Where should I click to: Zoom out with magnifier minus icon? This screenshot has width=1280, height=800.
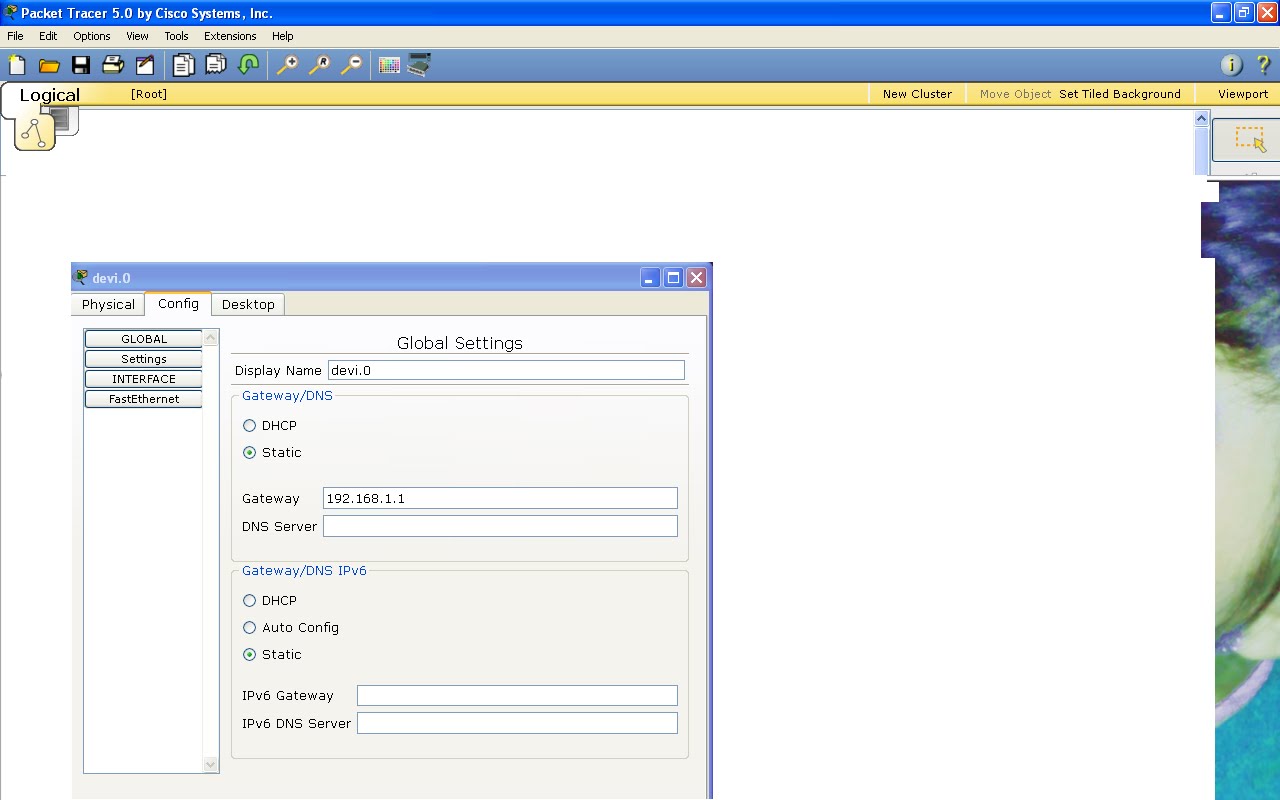click(x=351, y=66)
